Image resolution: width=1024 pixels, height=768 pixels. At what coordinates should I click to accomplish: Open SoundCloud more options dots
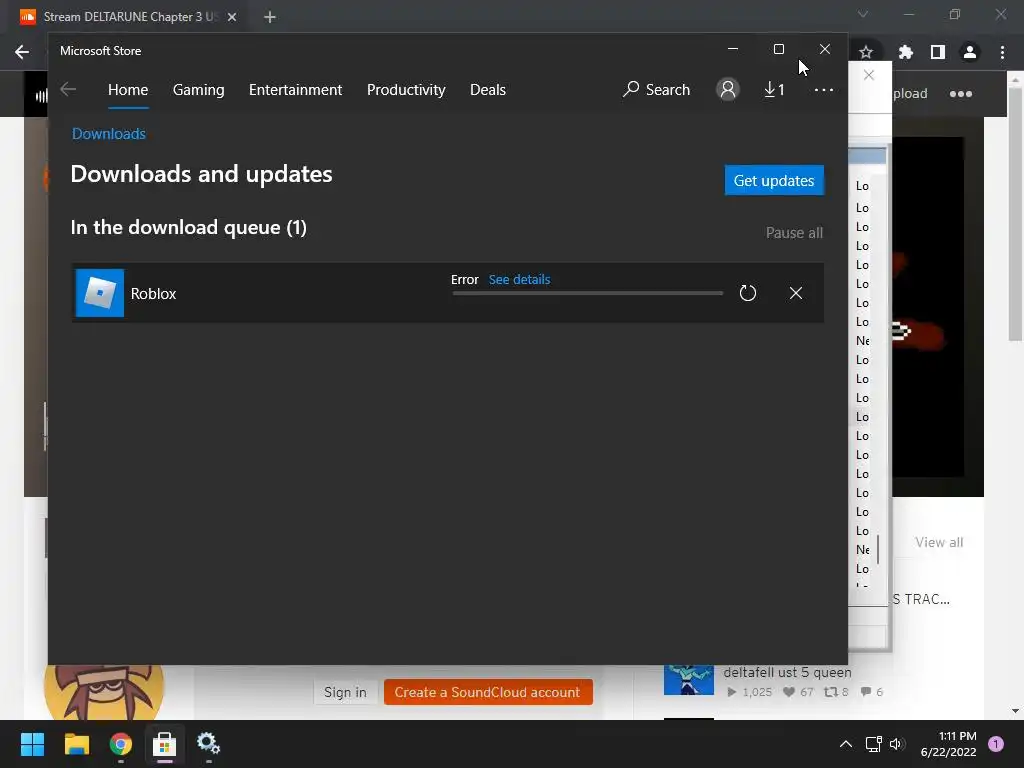point(961,94)
